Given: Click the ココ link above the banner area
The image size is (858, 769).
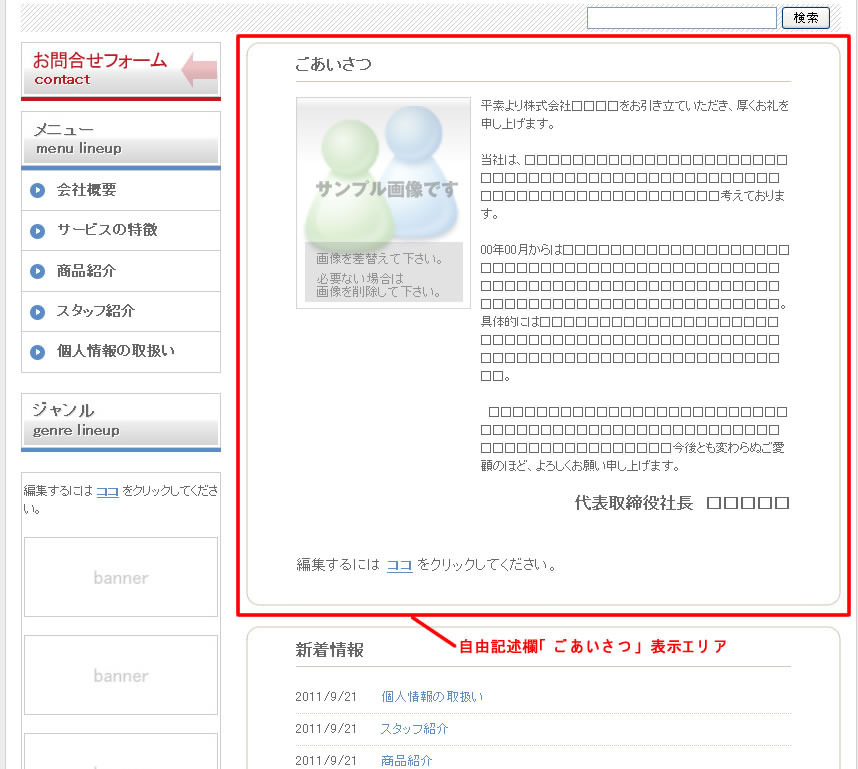Looking at the screenshot, I should pos(107,491).
